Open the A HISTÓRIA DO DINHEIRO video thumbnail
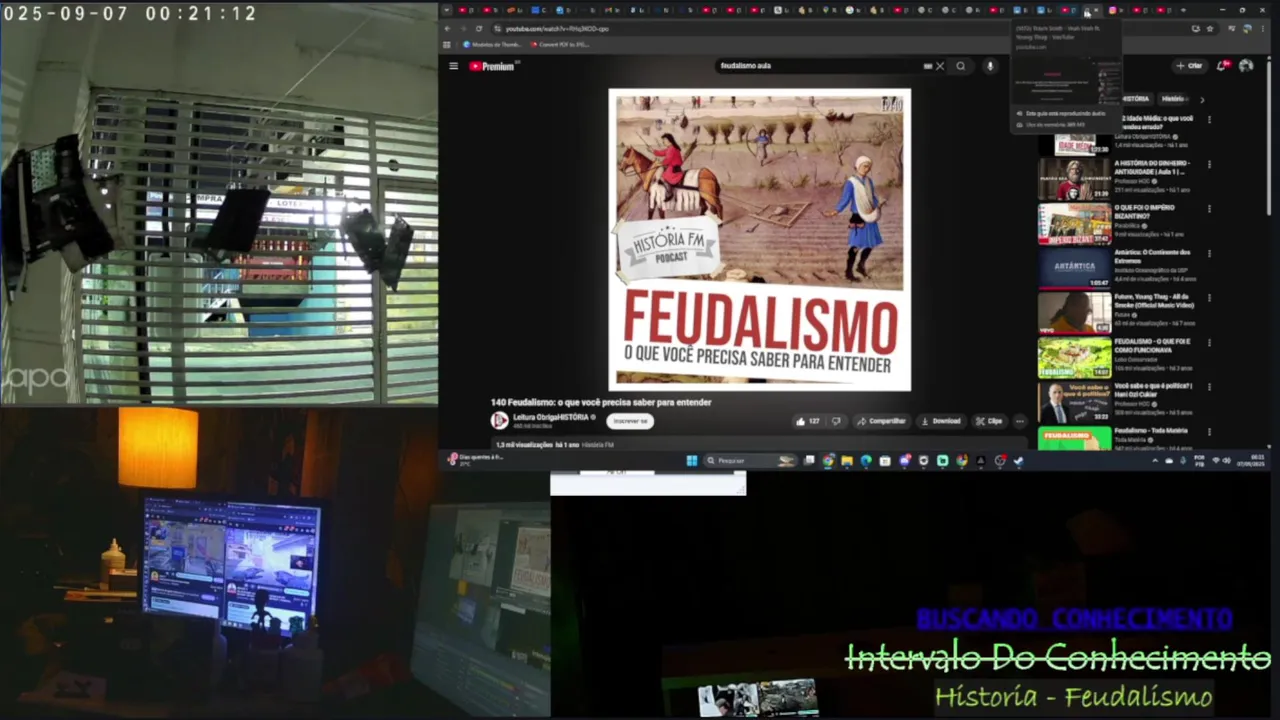 tap(1074, 180)
